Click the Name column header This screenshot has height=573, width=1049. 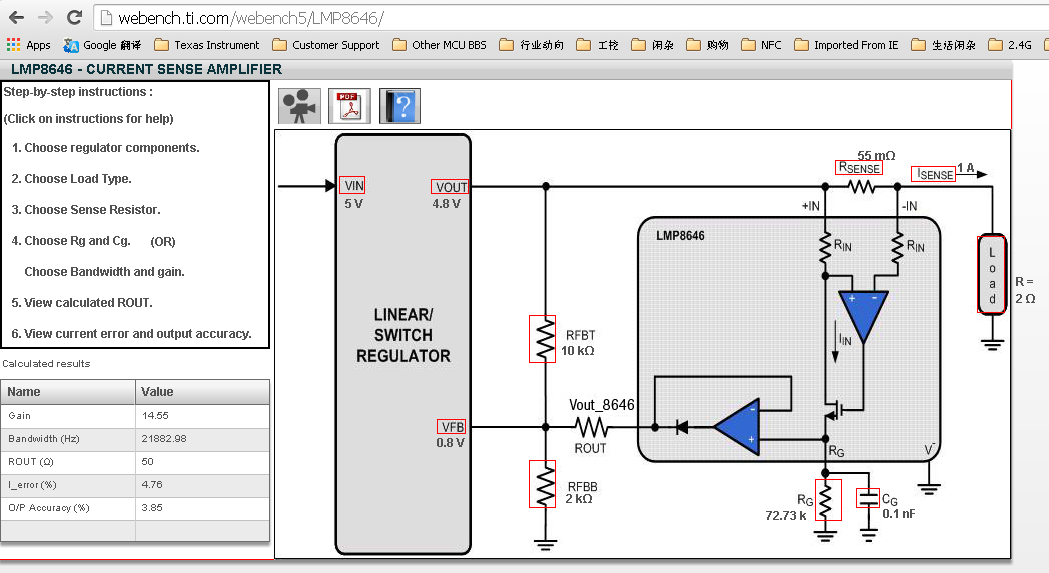tap(68, 392)
